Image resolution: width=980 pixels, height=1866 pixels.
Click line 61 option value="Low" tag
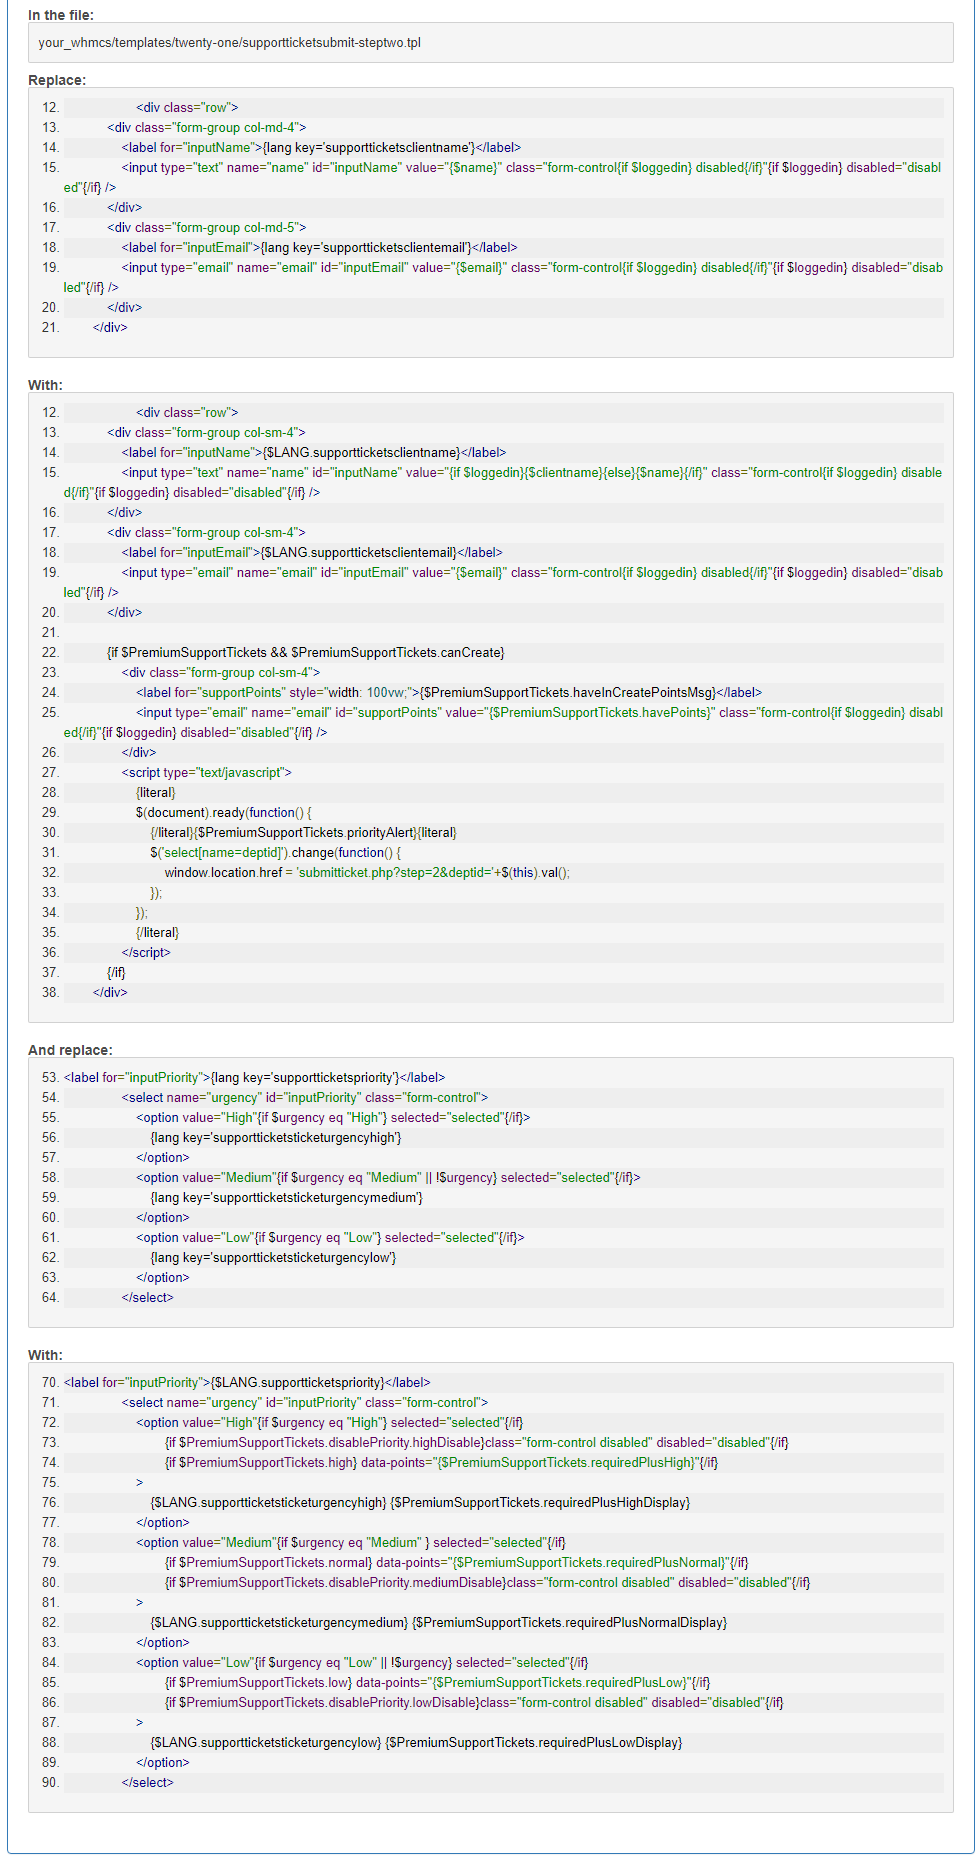pos(330,1237)
